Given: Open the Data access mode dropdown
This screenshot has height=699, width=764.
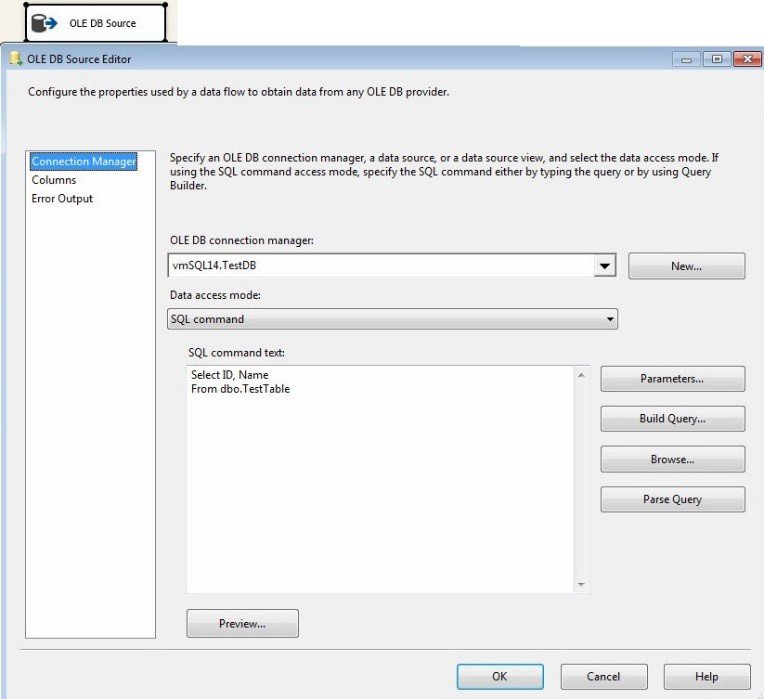Looking at the screenshot, I should coord(392,319).
